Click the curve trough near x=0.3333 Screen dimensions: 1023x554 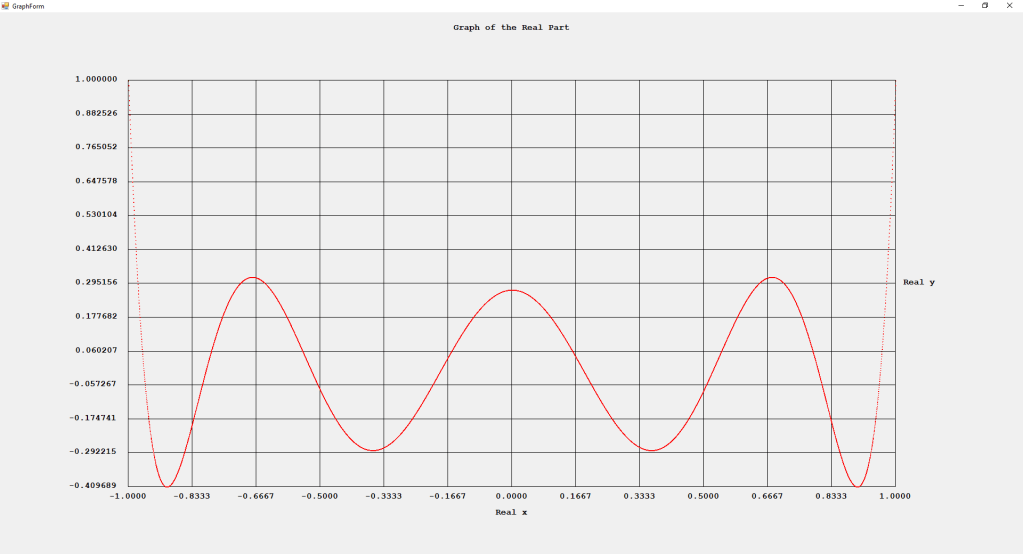pos(651,450)
